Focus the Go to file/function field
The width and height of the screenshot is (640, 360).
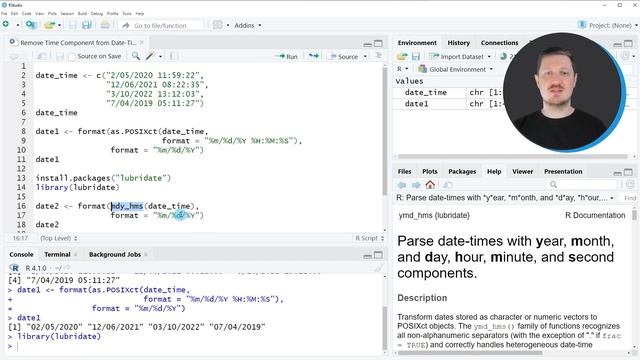click(x=160, y=25)
